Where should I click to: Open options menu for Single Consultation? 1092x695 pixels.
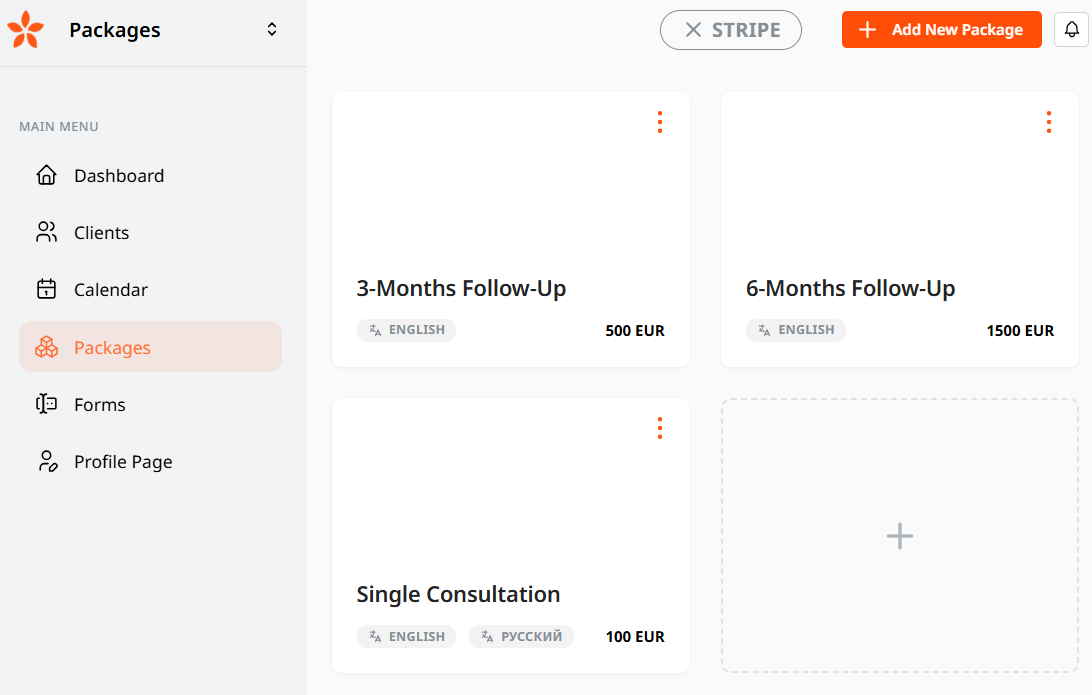tap(660, 428)
